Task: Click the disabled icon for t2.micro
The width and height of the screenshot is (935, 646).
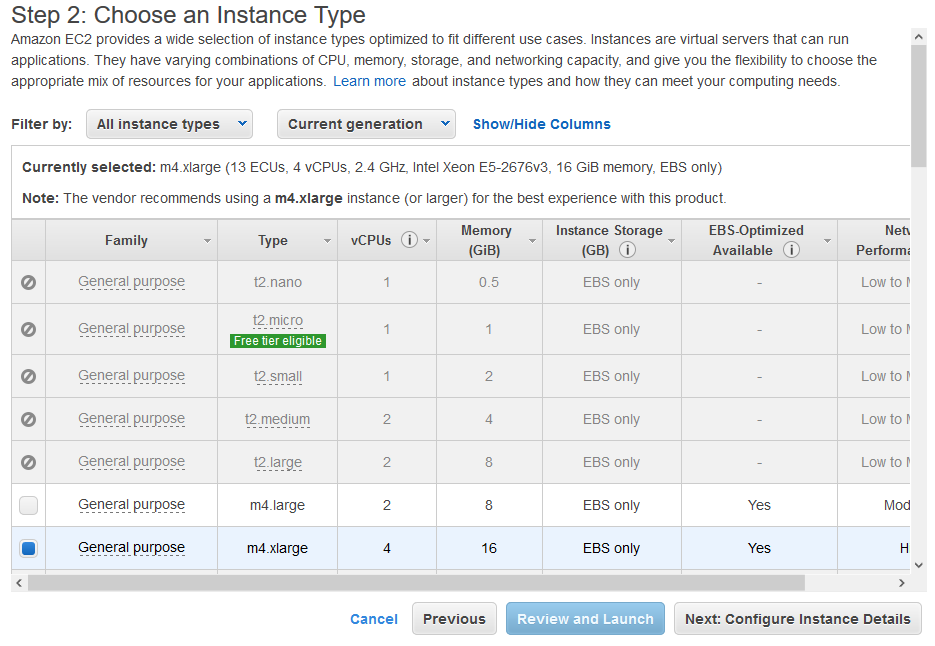Action: (x=28, y=329)
